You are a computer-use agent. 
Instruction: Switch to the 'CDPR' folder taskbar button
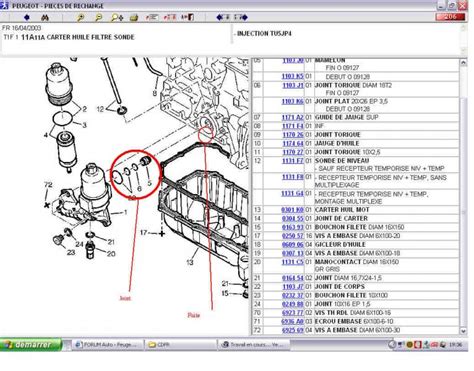pos(180,345)
